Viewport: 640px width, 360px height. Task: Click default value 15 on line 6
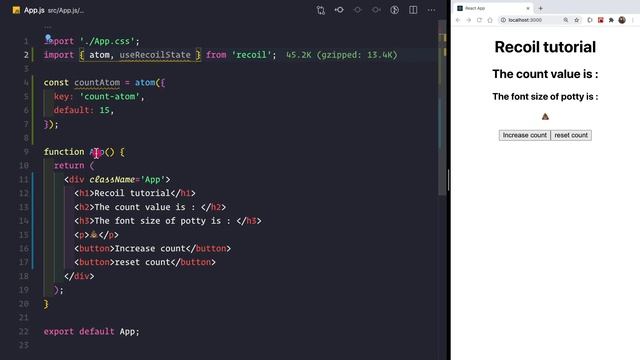(104, 110)
